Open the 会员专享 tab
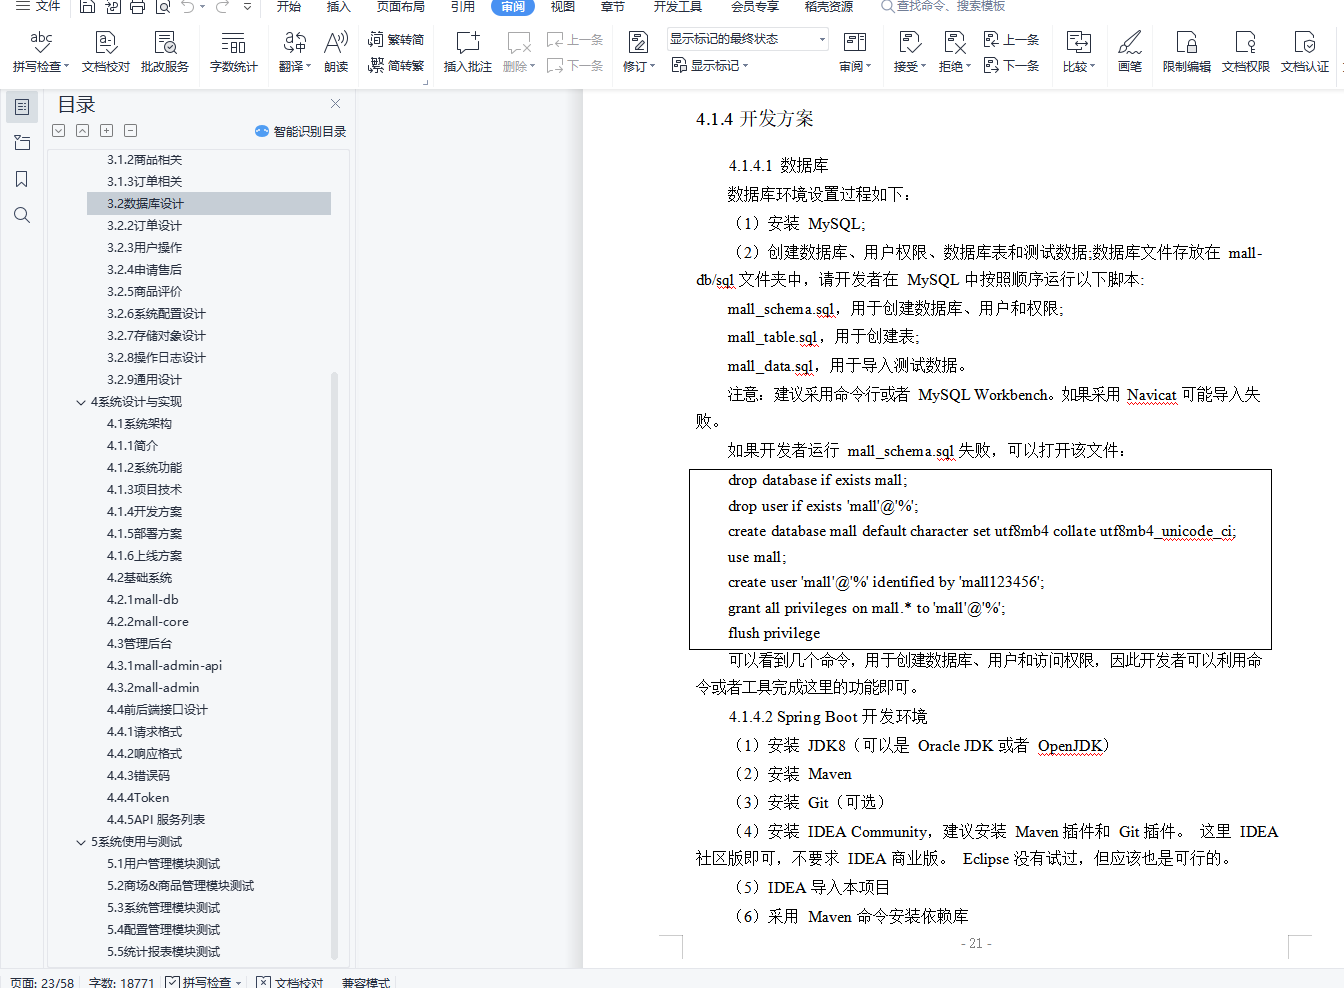The height and width of the screenshot is (988, 1344). pos(755,7)
